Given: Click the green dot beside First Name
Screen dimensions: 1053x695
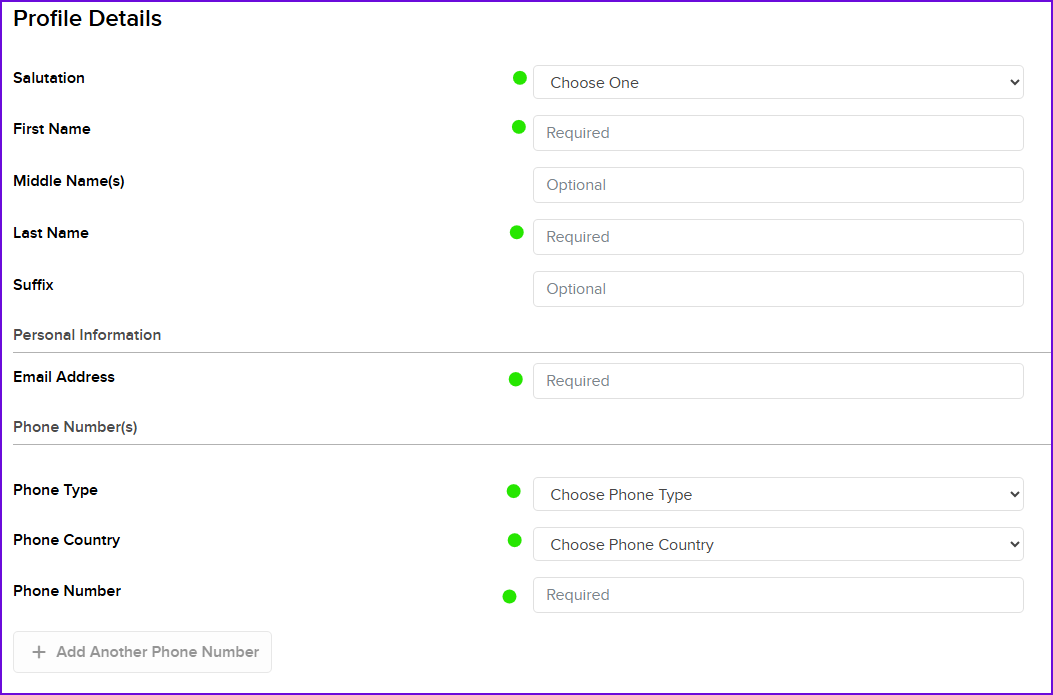Looking at the screenshot, I should (518, 127).
